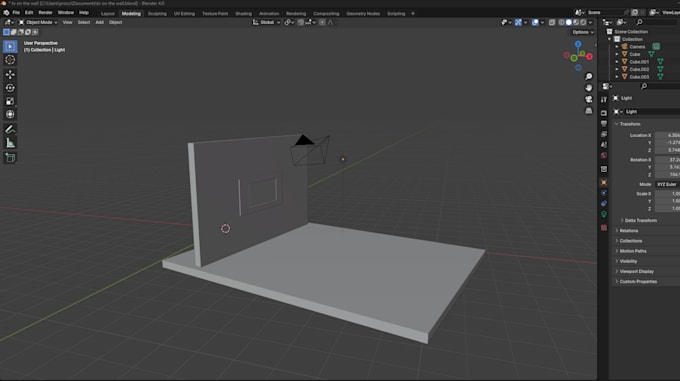This screenshot has width=680, height=381.
Task: Select the 3D Cursor tool
Action: coord(10,60)
